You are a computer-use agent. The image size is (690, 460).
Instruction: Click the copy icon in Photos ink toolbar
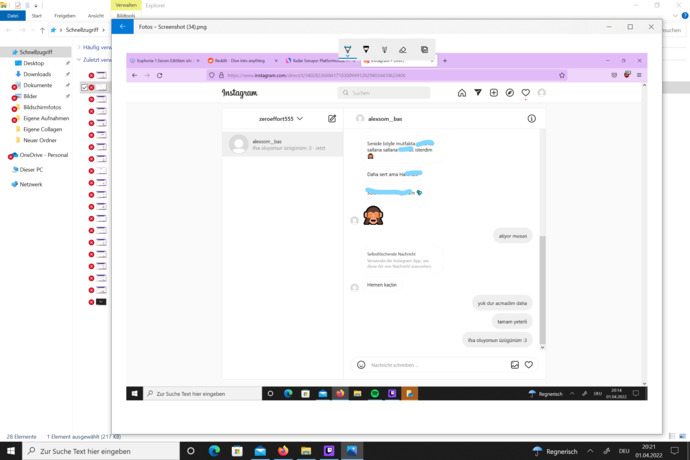424,49
